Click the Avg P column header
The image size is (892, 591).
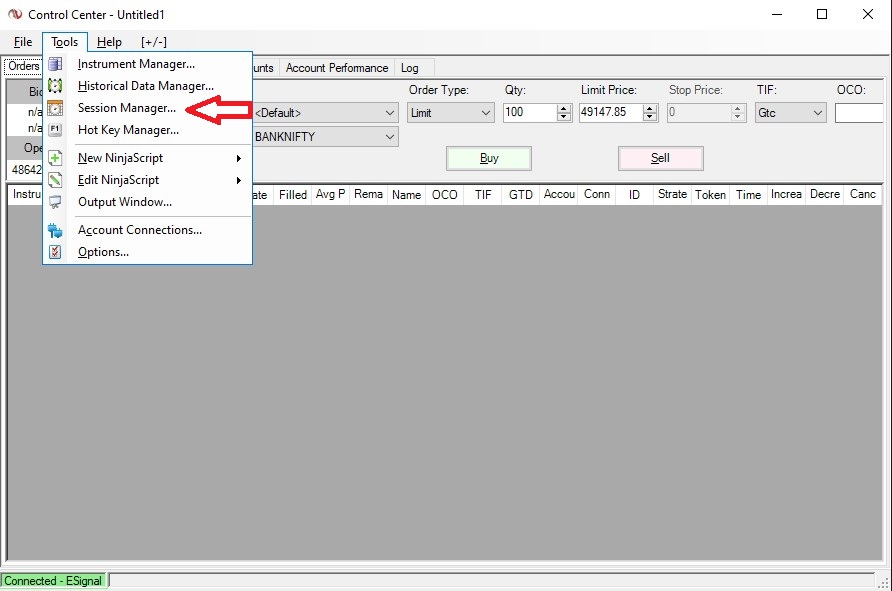click(x=331, y=195)
